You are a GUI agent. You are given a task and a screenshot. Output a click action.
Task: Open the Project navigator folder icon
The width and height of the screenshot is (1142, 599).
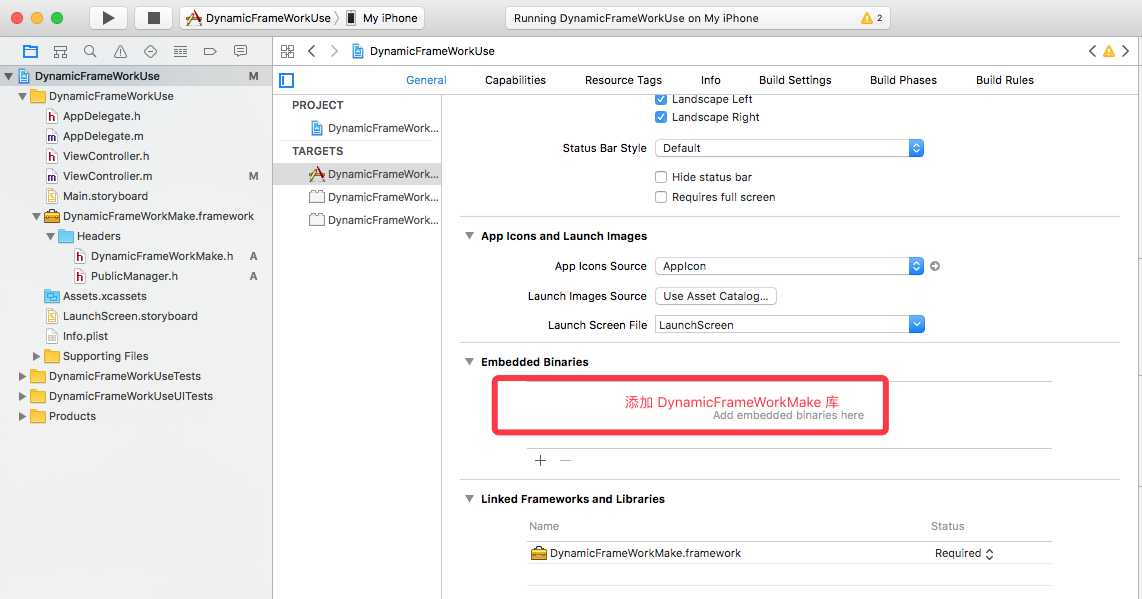(30, 51)
